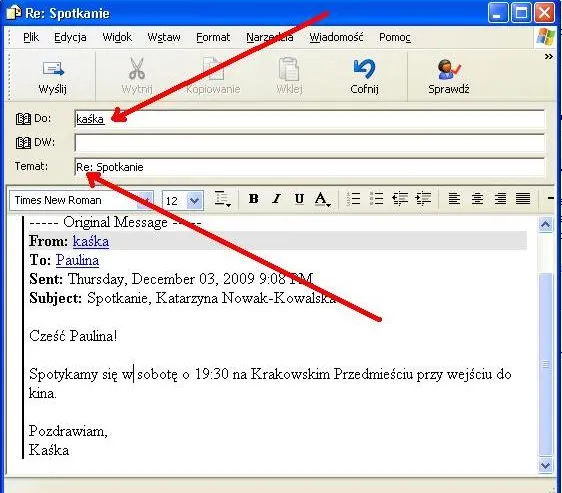
Task: Open the font color picker
Action: [322, 199]
